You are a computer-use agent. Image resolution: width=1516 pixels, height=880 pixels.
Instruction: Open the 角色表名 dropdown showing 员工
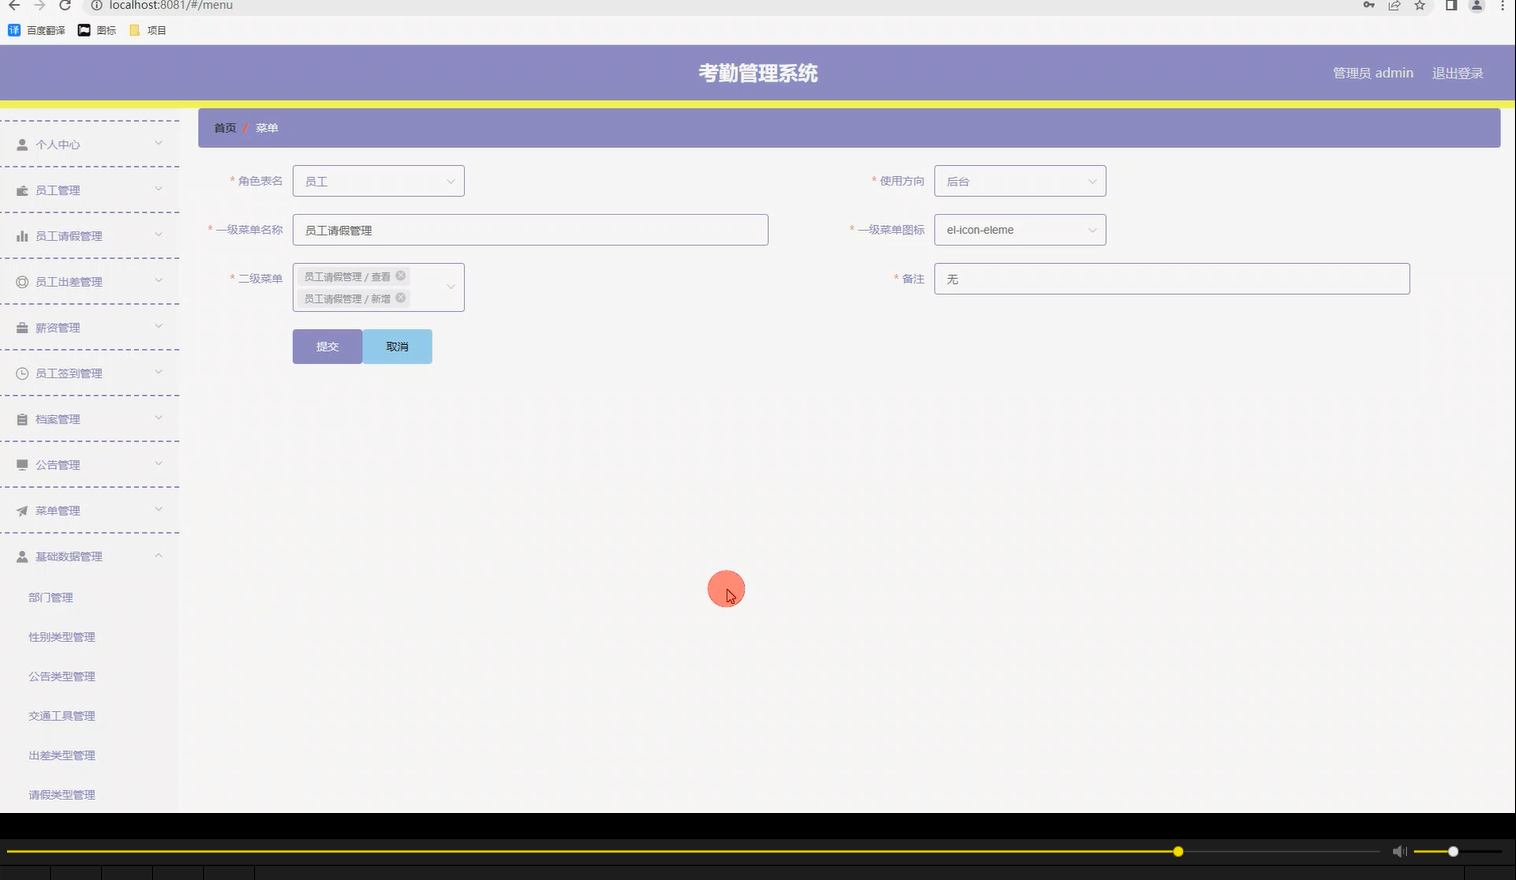378,181
